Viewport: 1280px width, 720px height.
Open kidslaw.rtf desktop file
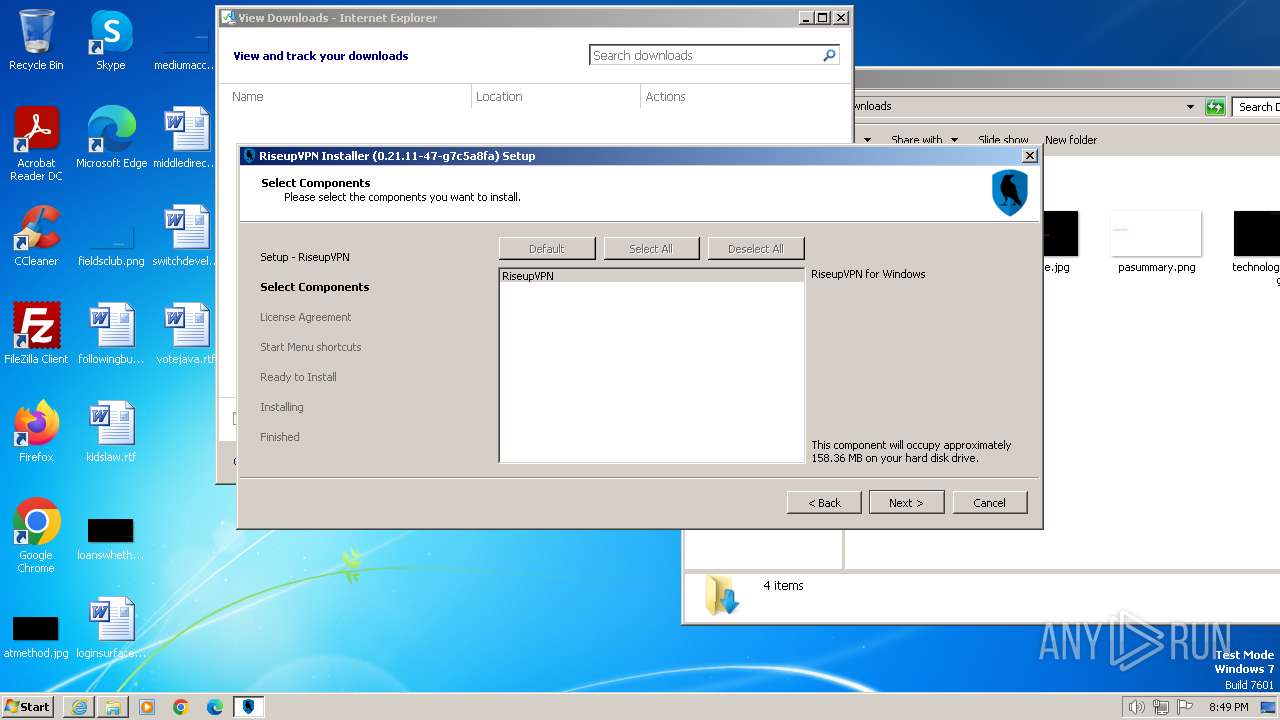pyautogui.click(x=111, y=432)
